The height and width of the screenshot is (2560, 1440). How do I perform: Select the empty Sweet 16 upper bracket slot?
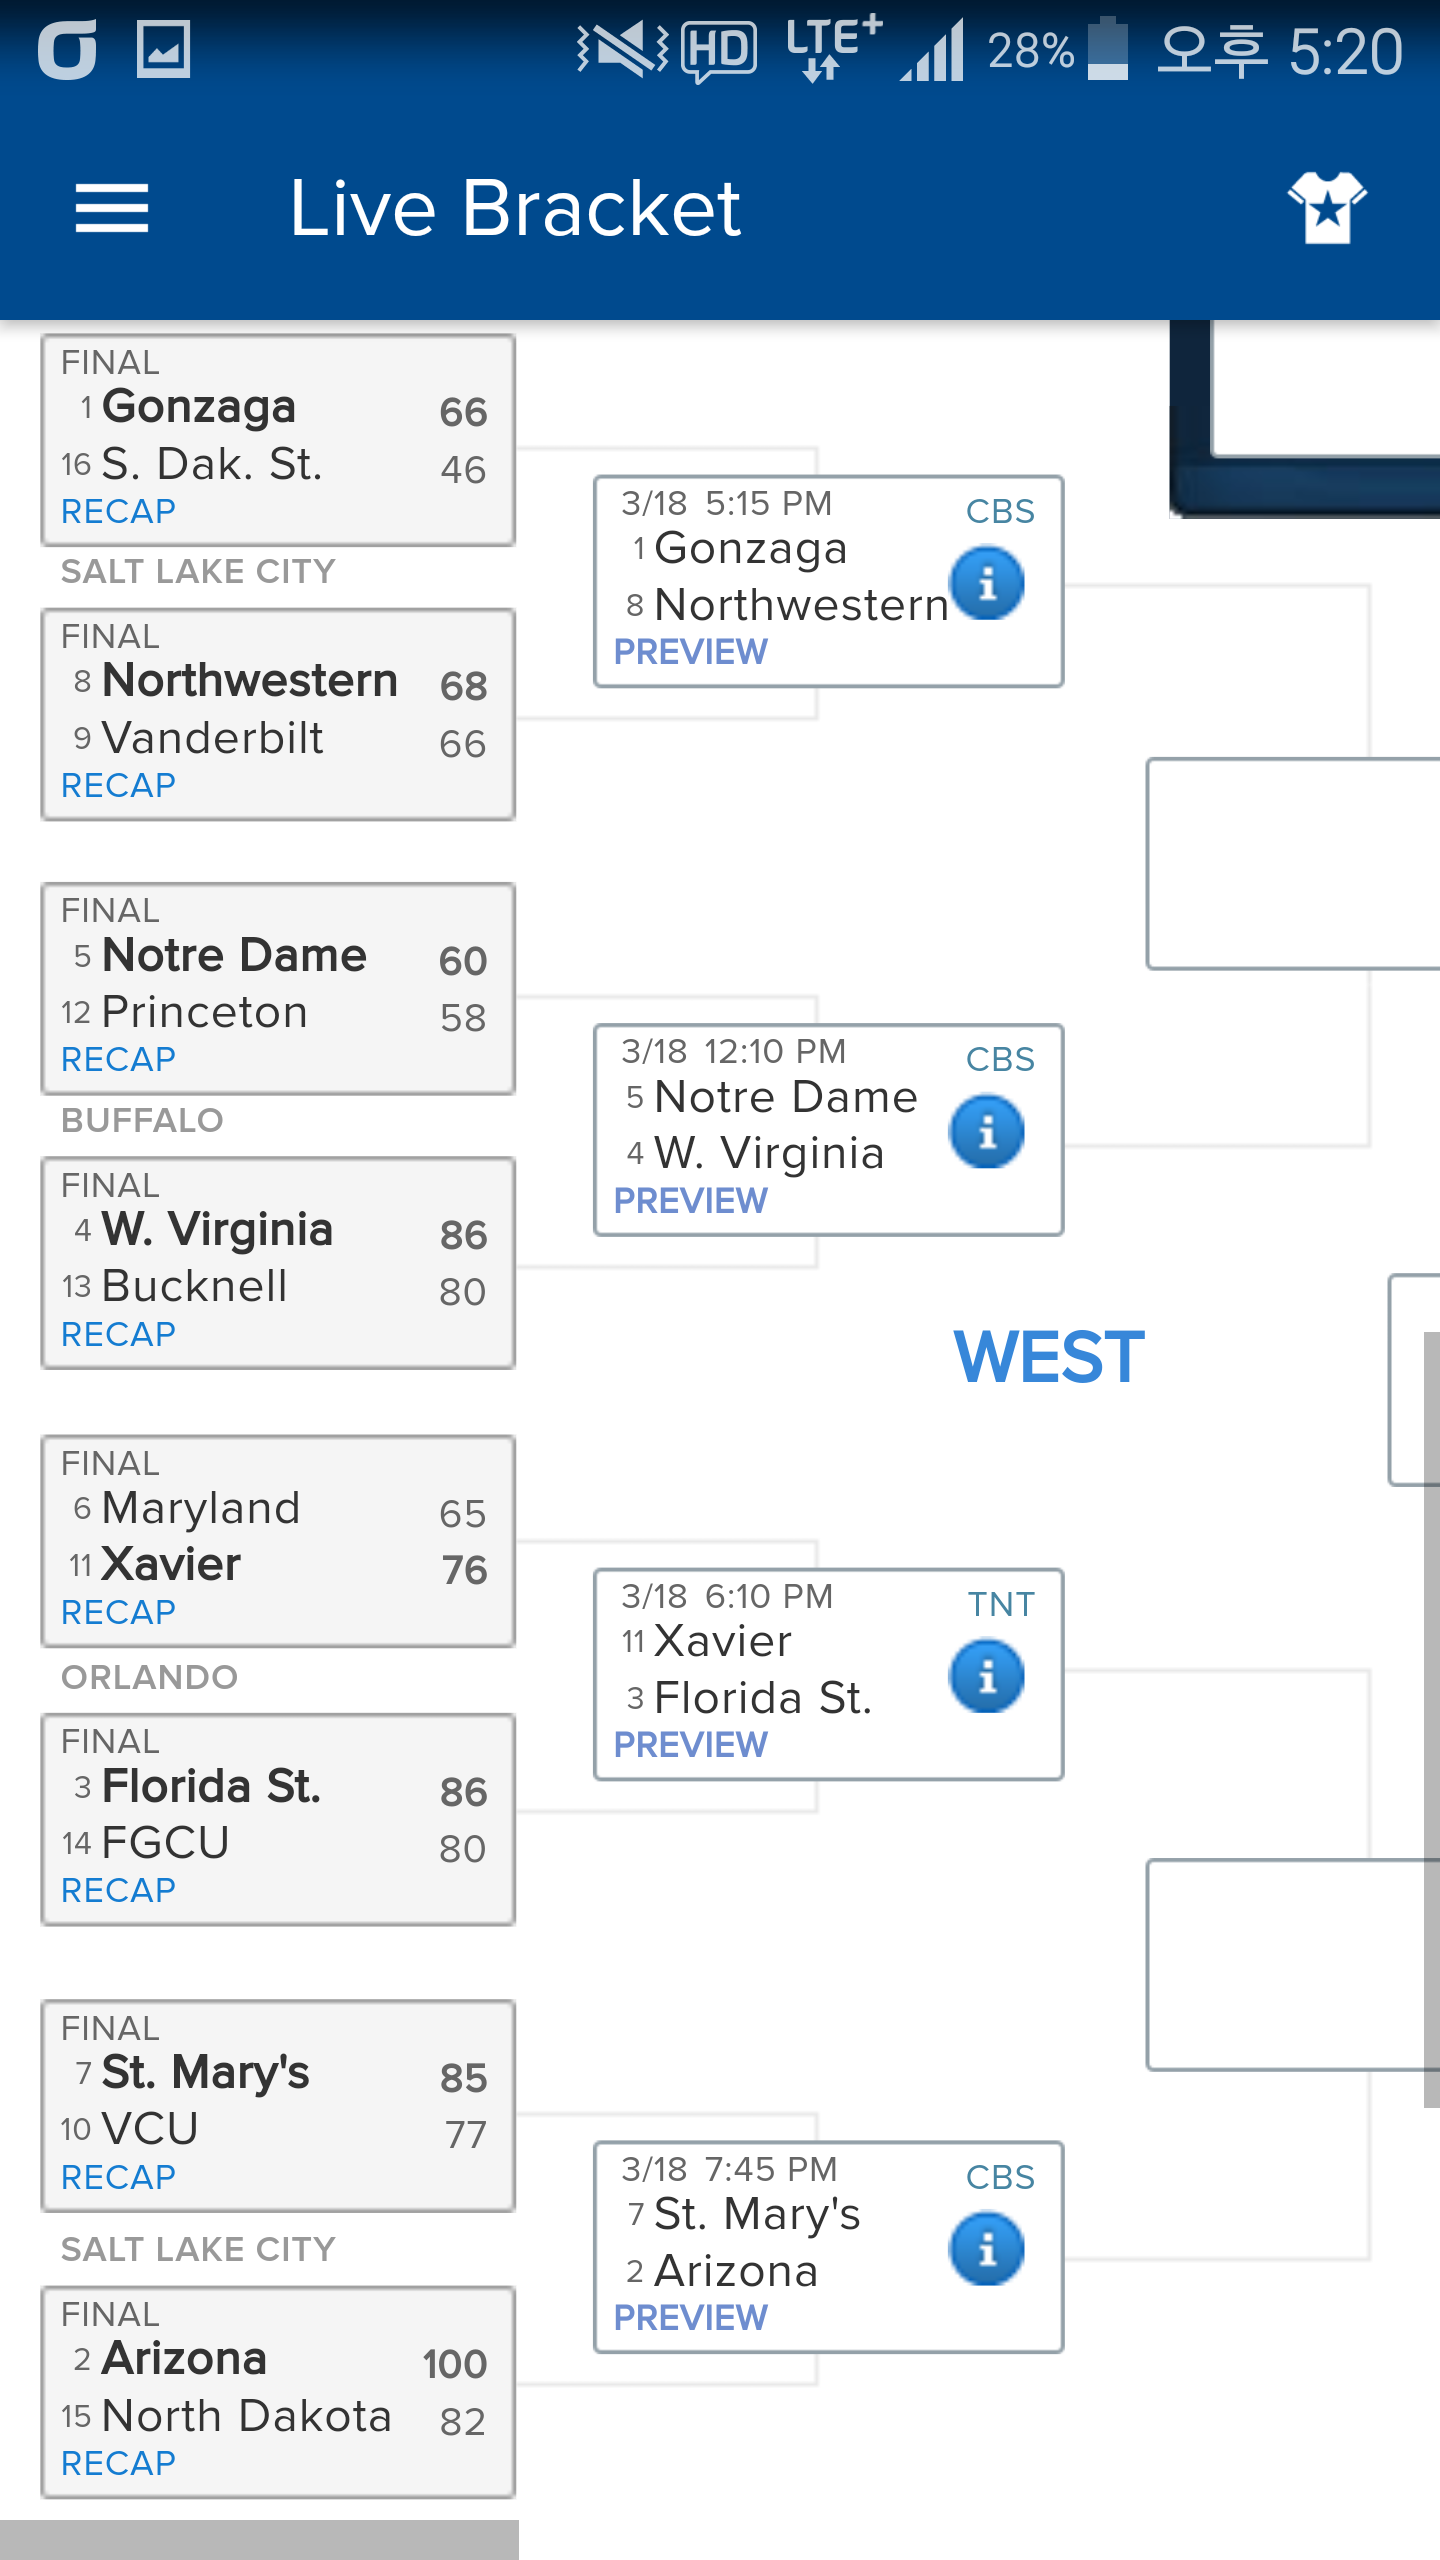point(1293,864)
